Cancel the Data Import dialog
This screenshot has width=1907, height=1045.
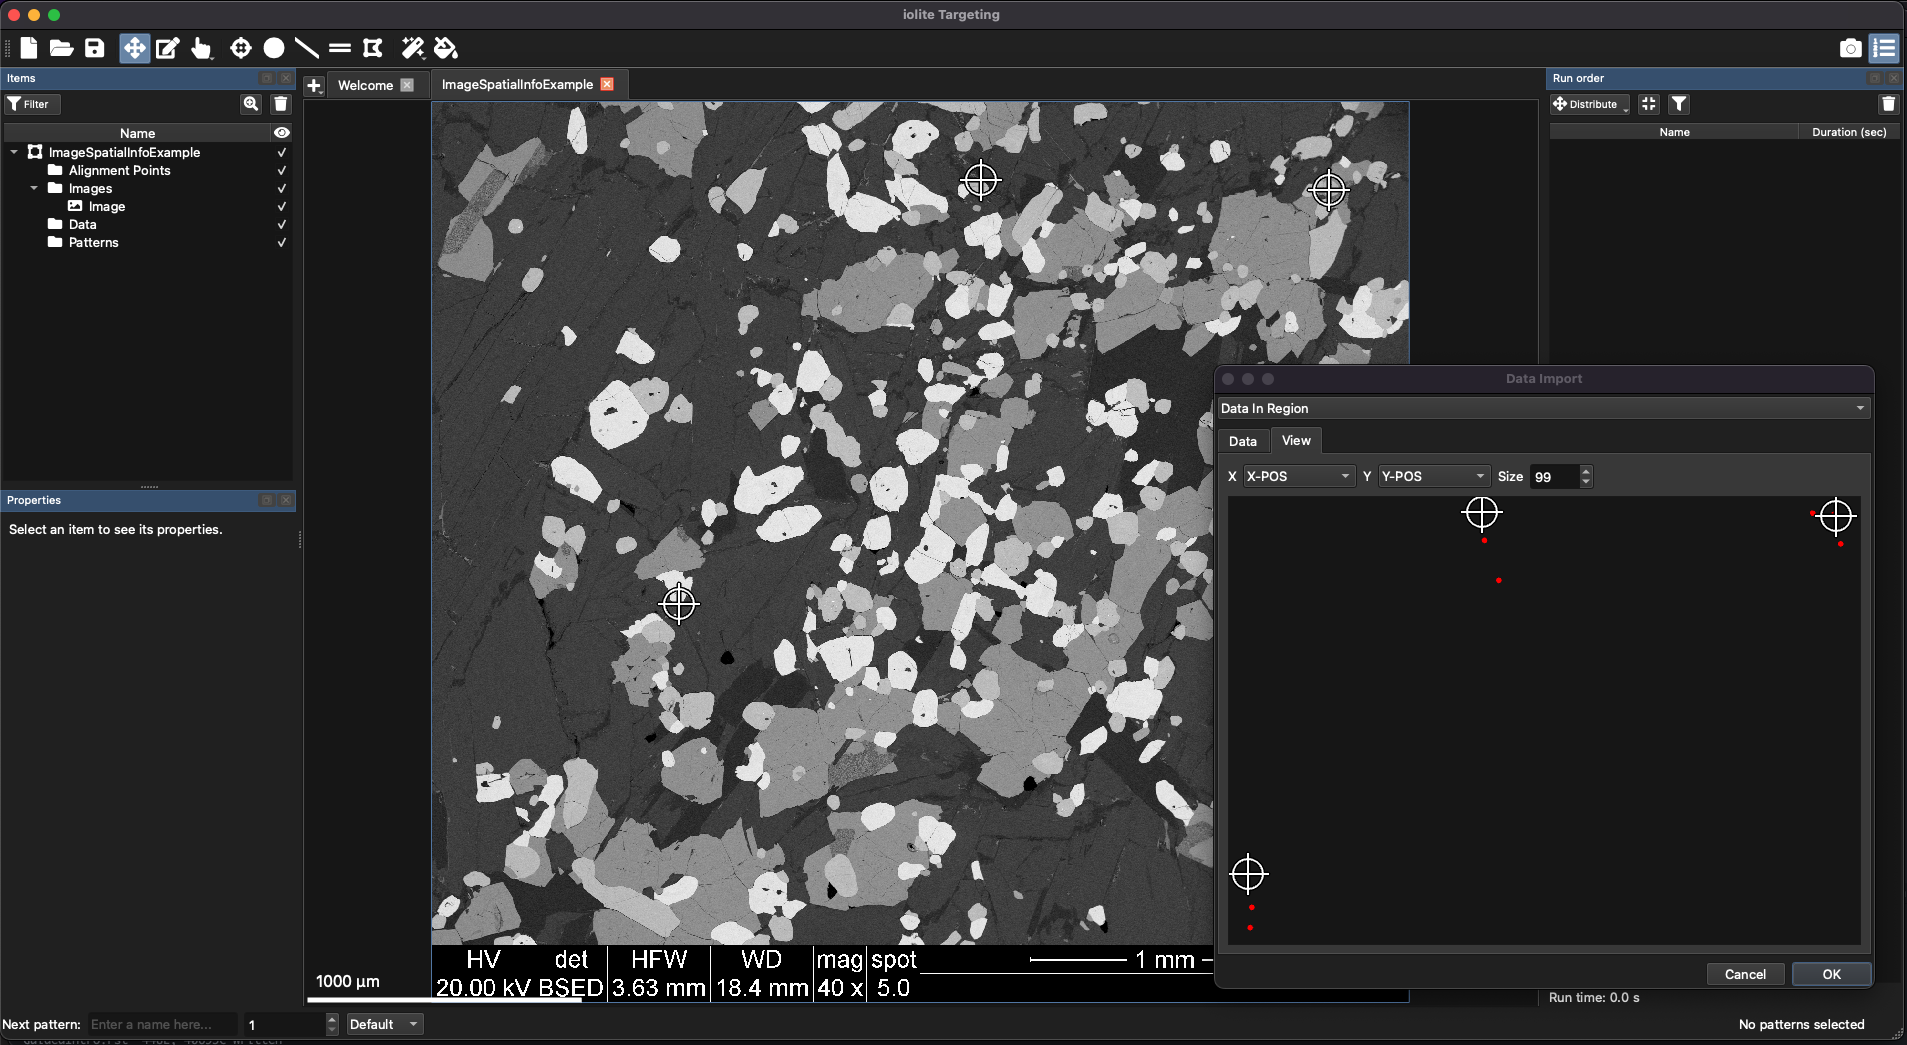point(1745,974)
